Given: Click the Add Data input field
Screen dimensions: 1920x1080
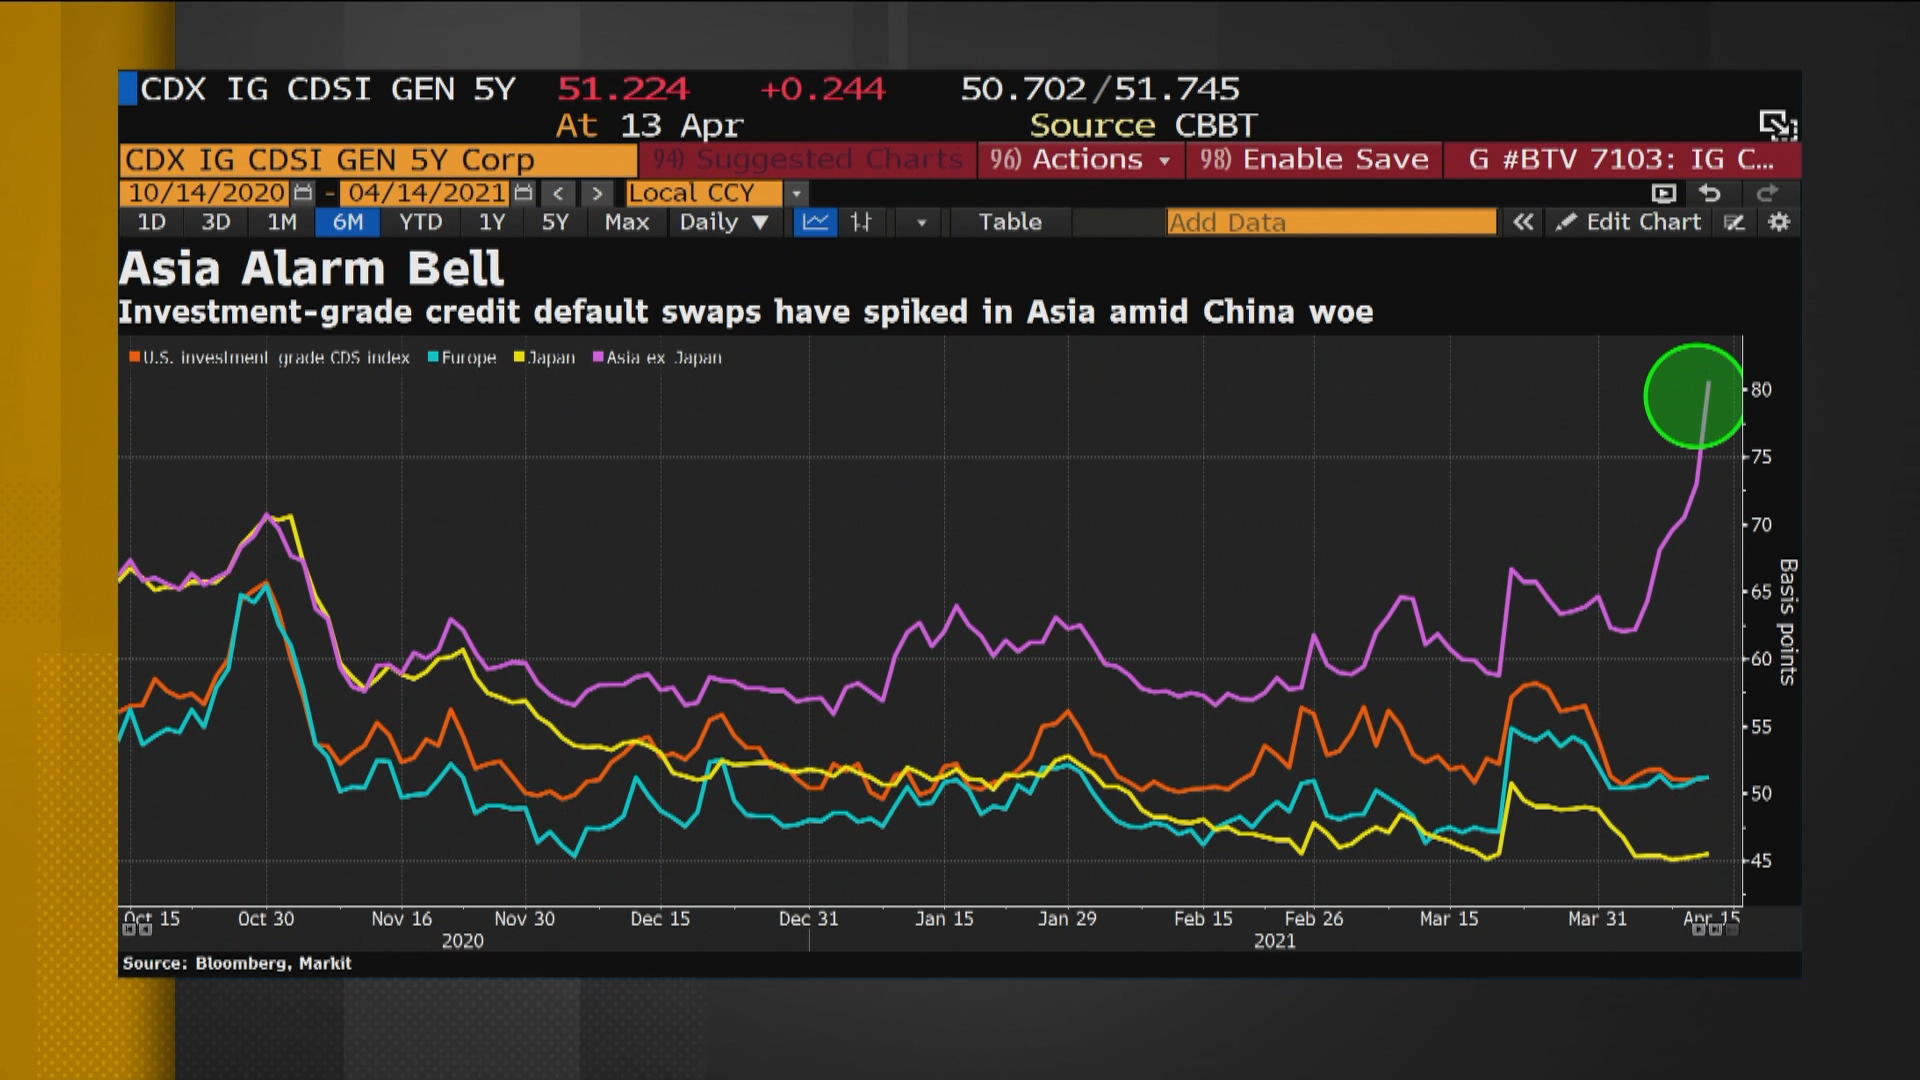Looking at the screenshot, I should click(x=1331, y=222).
